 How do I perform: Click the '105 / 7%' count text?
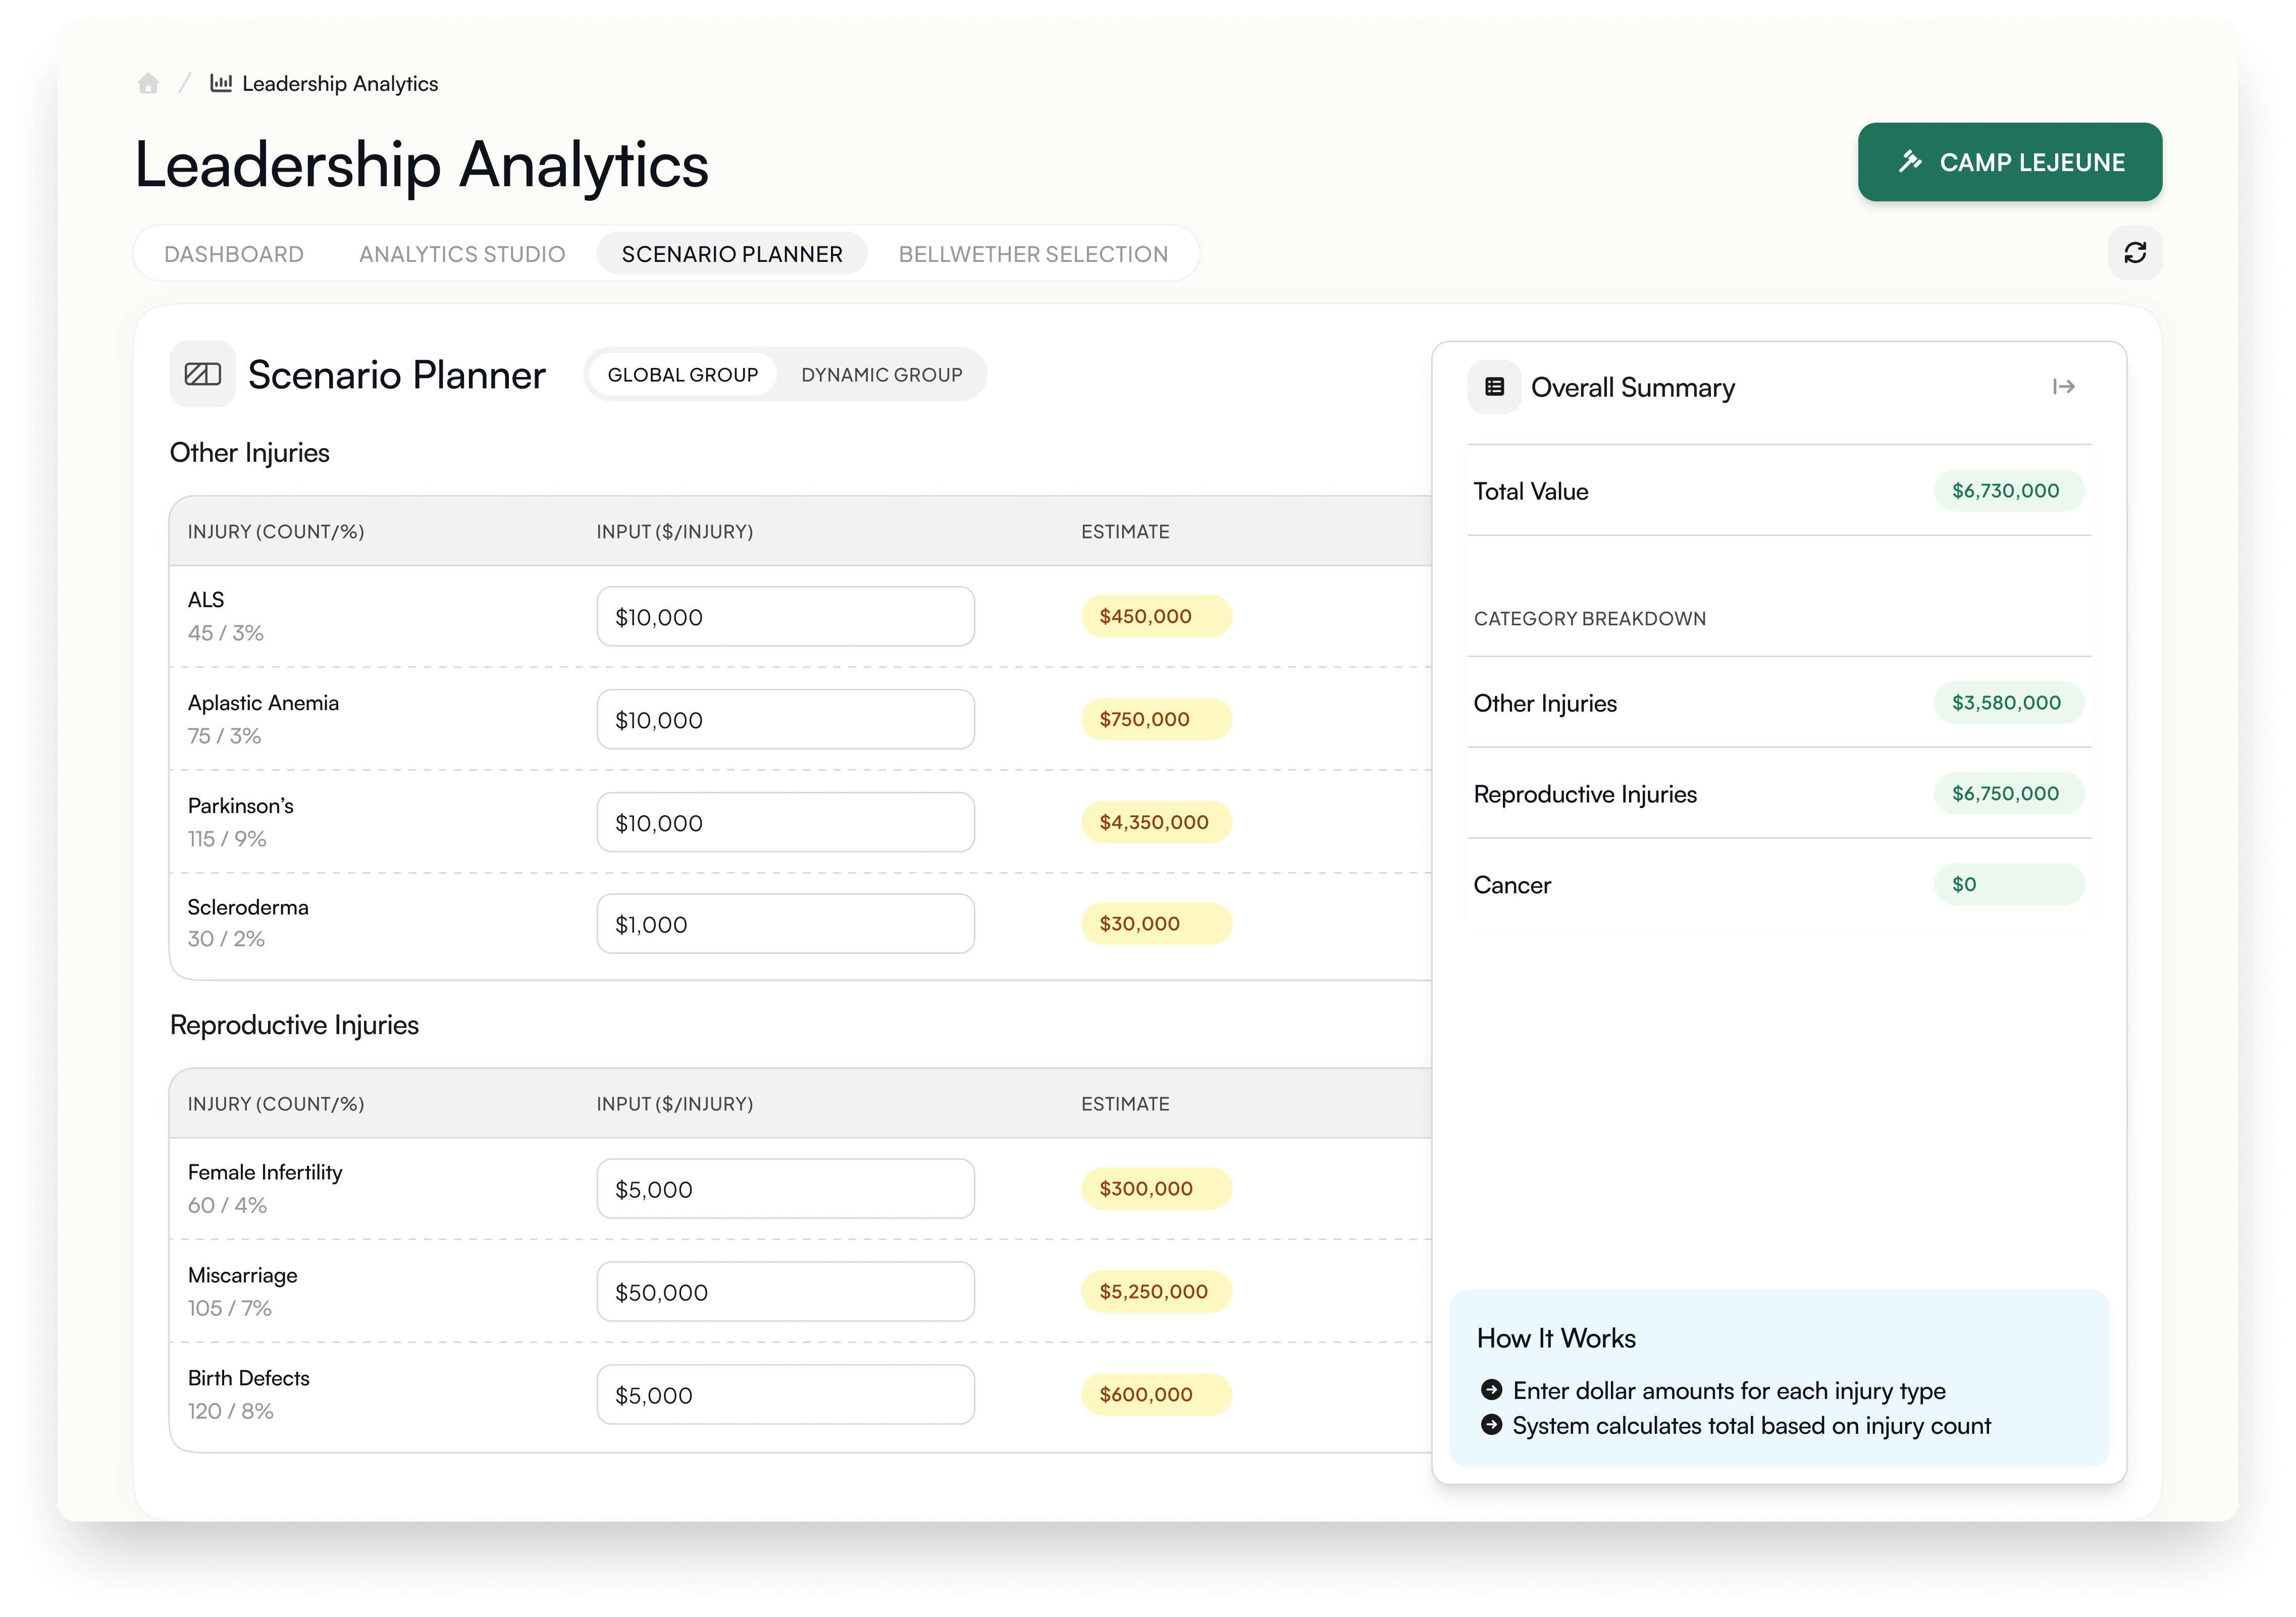230,1308
